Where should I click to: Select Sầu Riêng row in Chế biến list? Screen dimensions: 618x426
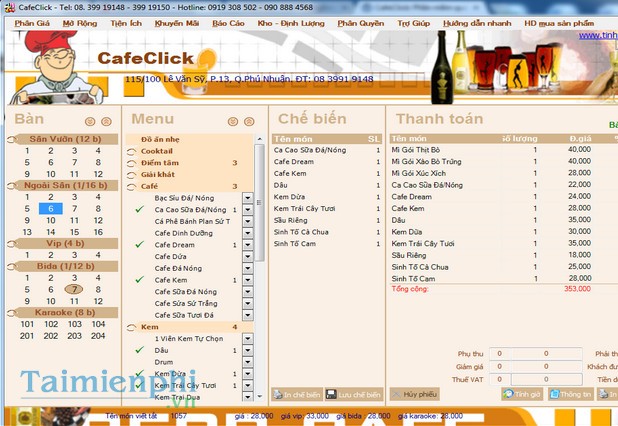tap(327, 220)
